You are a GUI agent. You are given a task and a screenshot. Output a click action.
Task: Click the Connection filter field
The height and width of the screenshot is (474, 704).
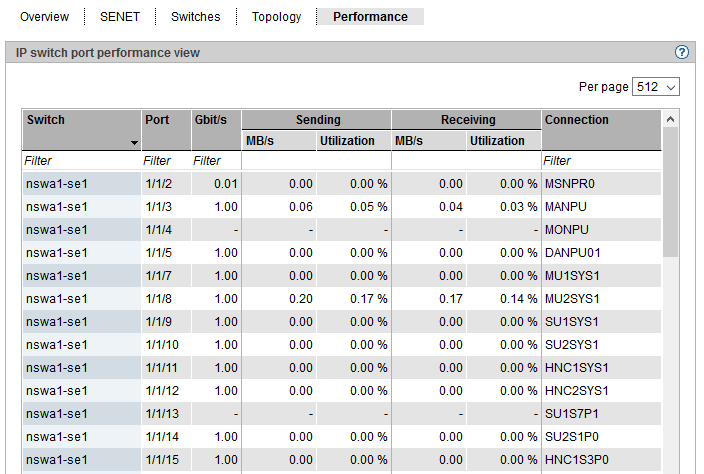[600, 160]
